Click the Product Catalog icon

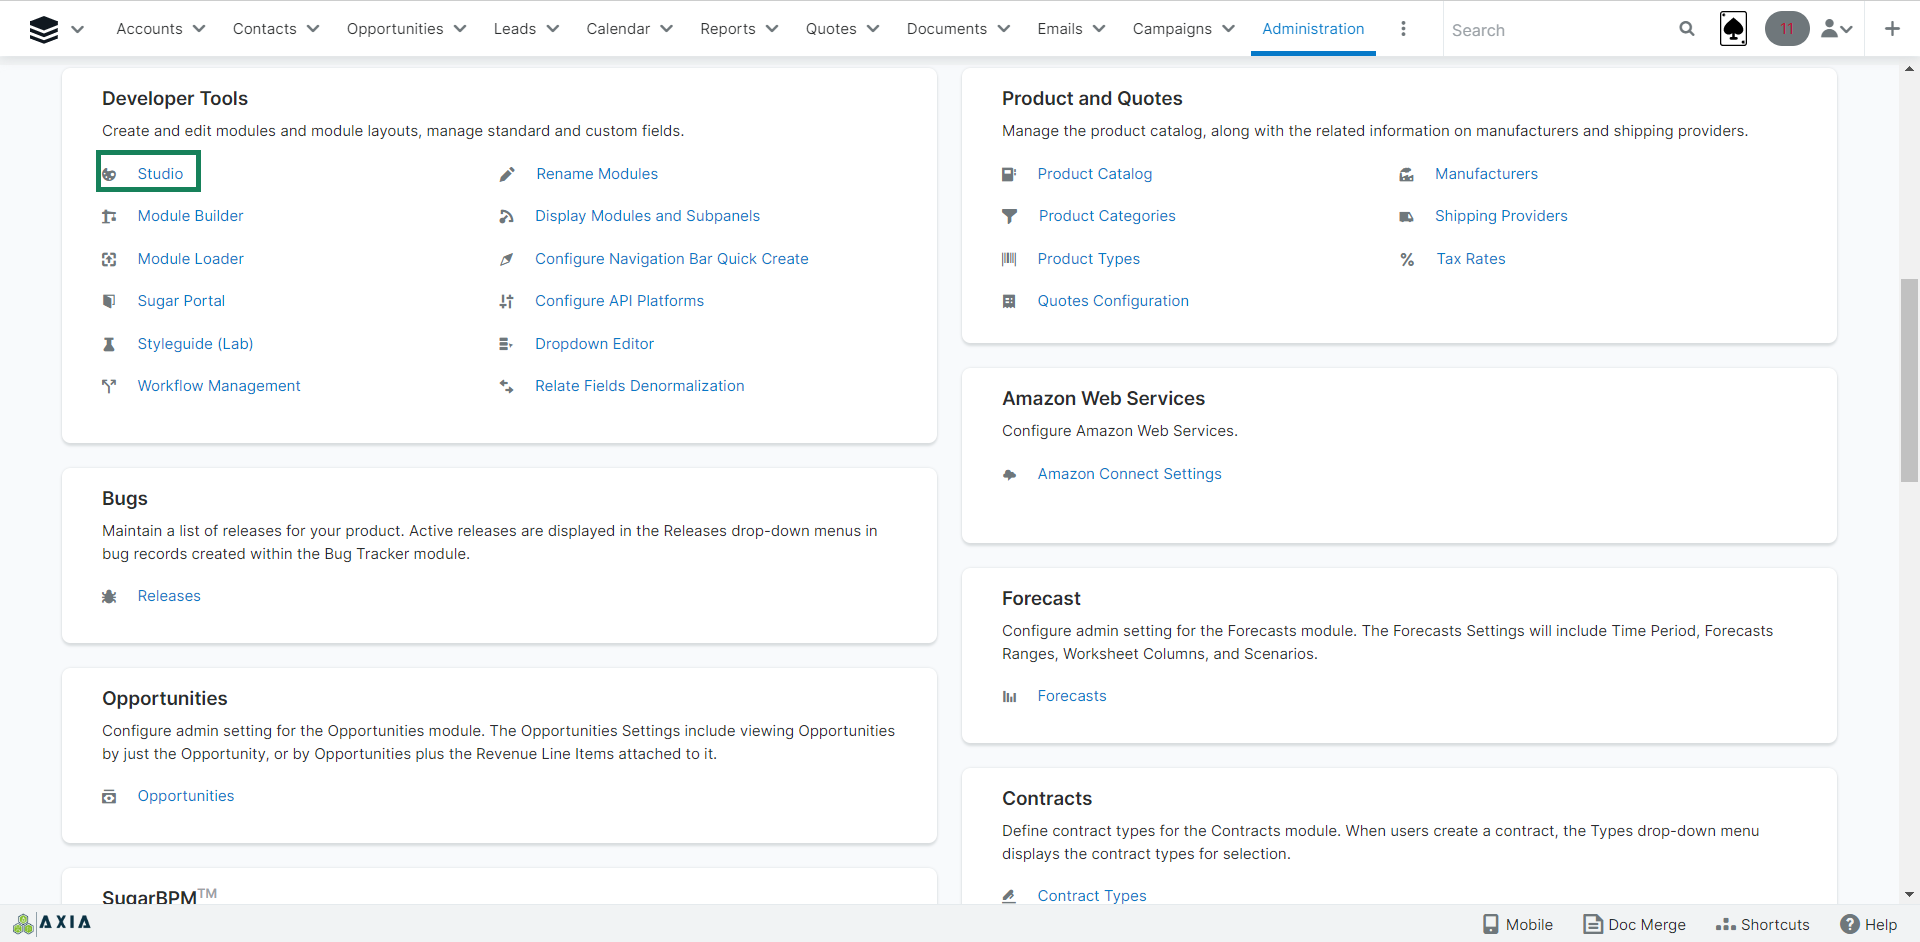click(x=1009, y=174)
